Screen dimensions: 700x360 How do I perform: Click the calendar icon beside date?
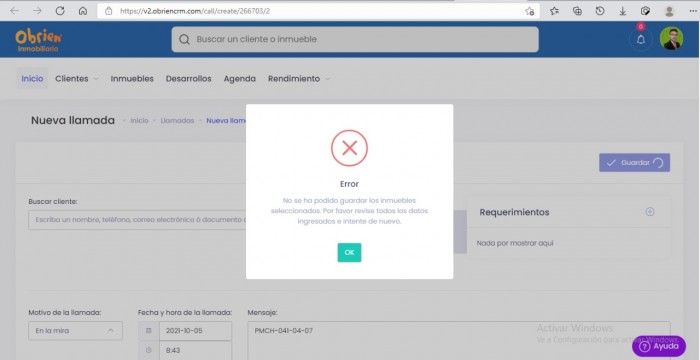pos(149,331)
